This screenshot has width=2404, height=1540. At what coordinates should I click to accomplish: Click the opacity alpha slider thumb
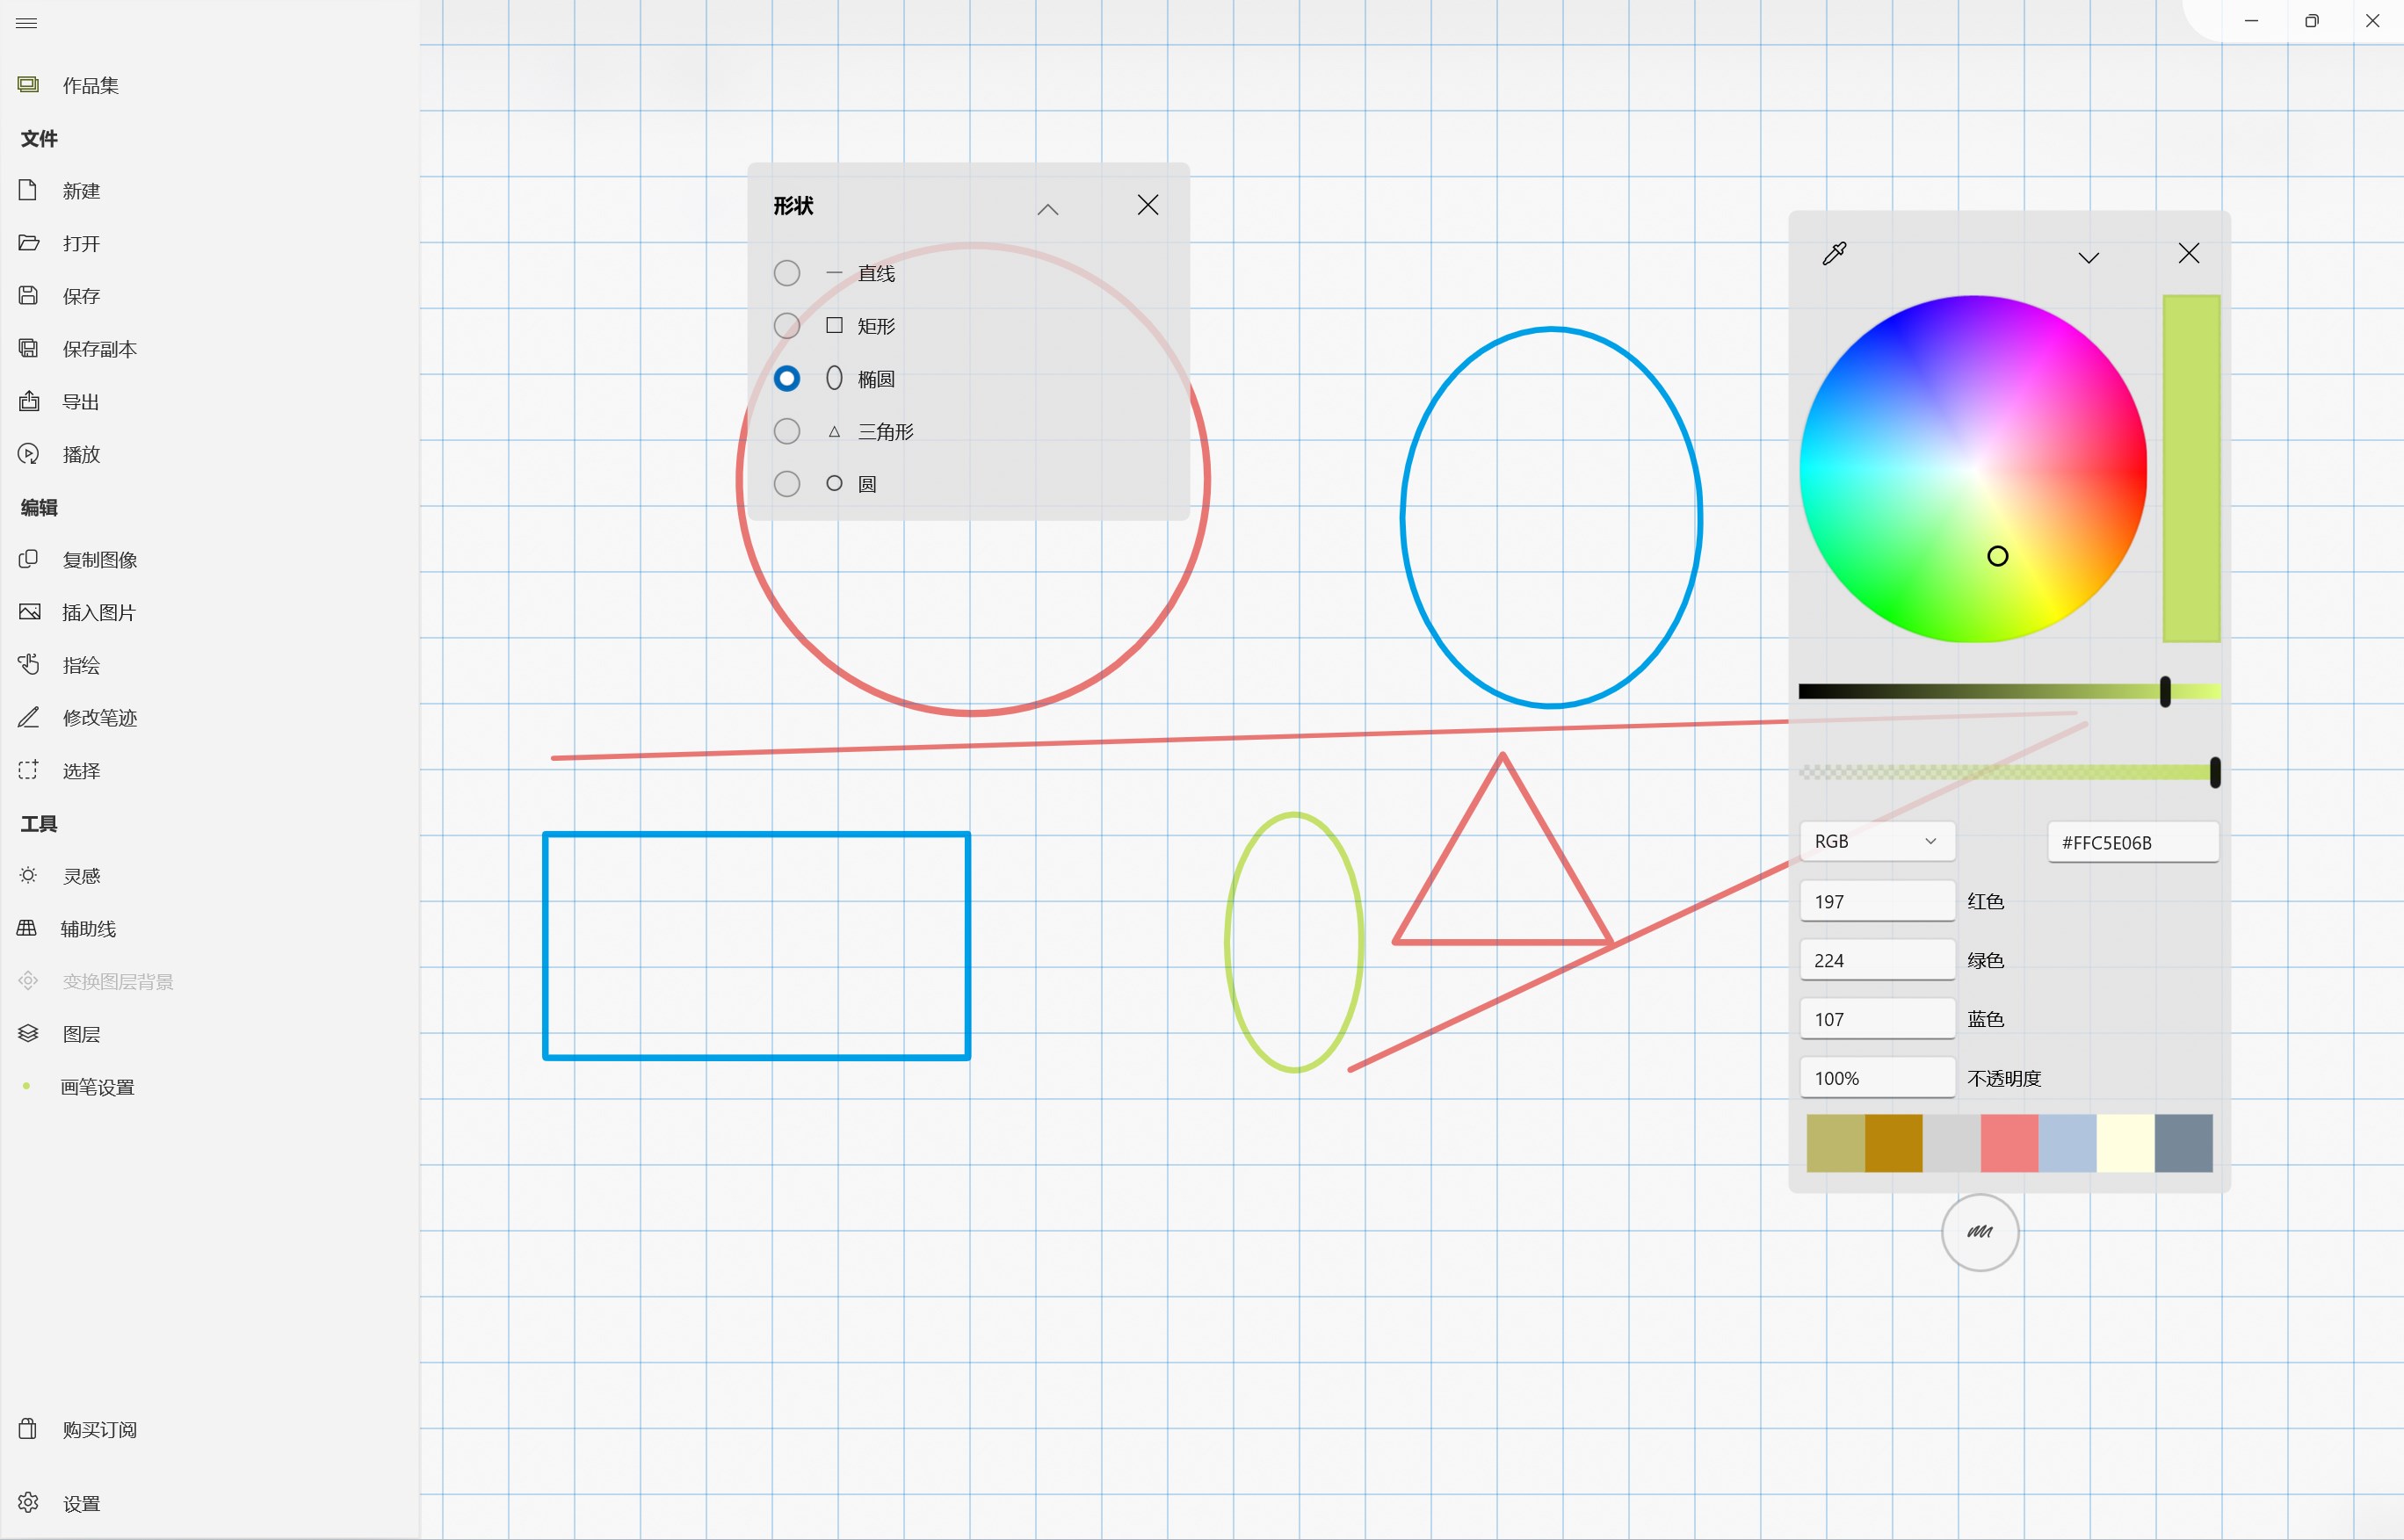tap(2215, 772)
